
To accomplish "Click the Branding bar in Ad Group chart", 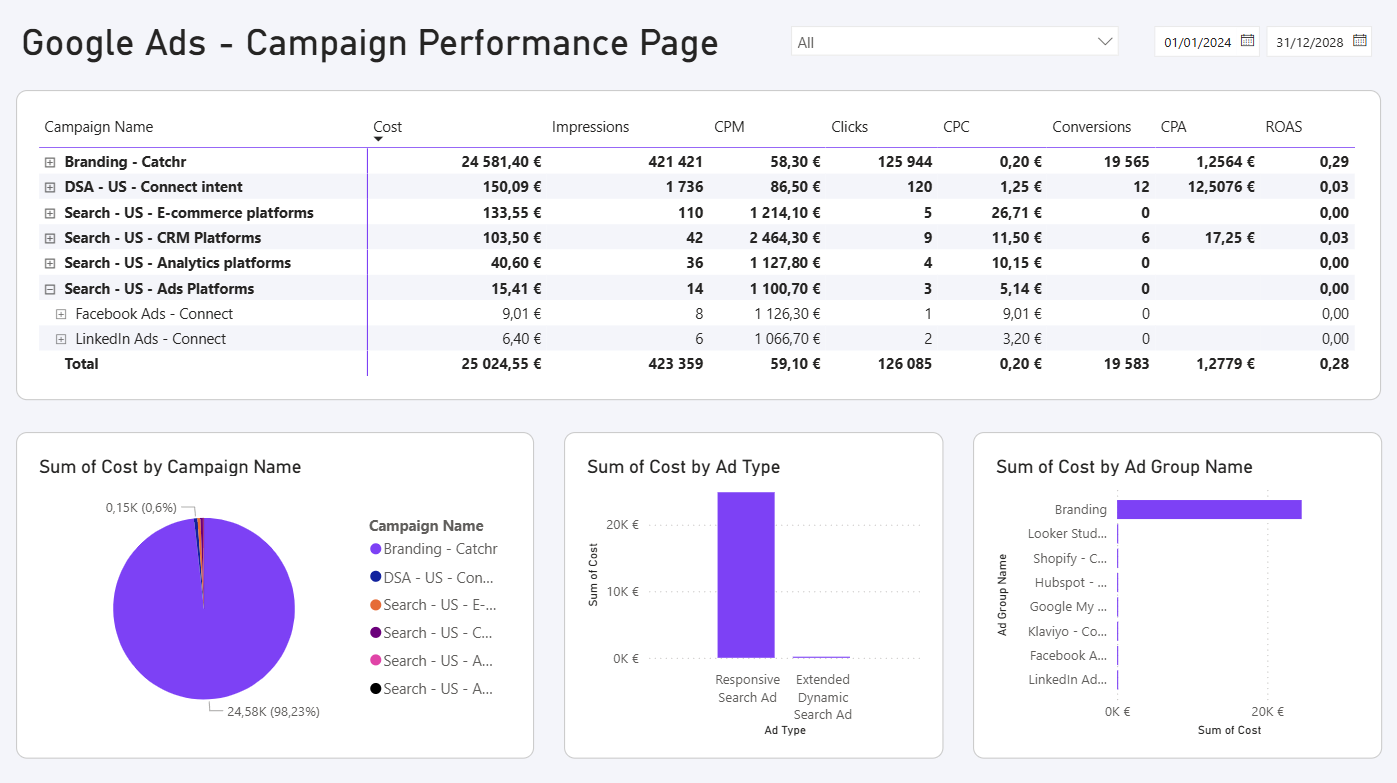I will tap(1210, 509).
